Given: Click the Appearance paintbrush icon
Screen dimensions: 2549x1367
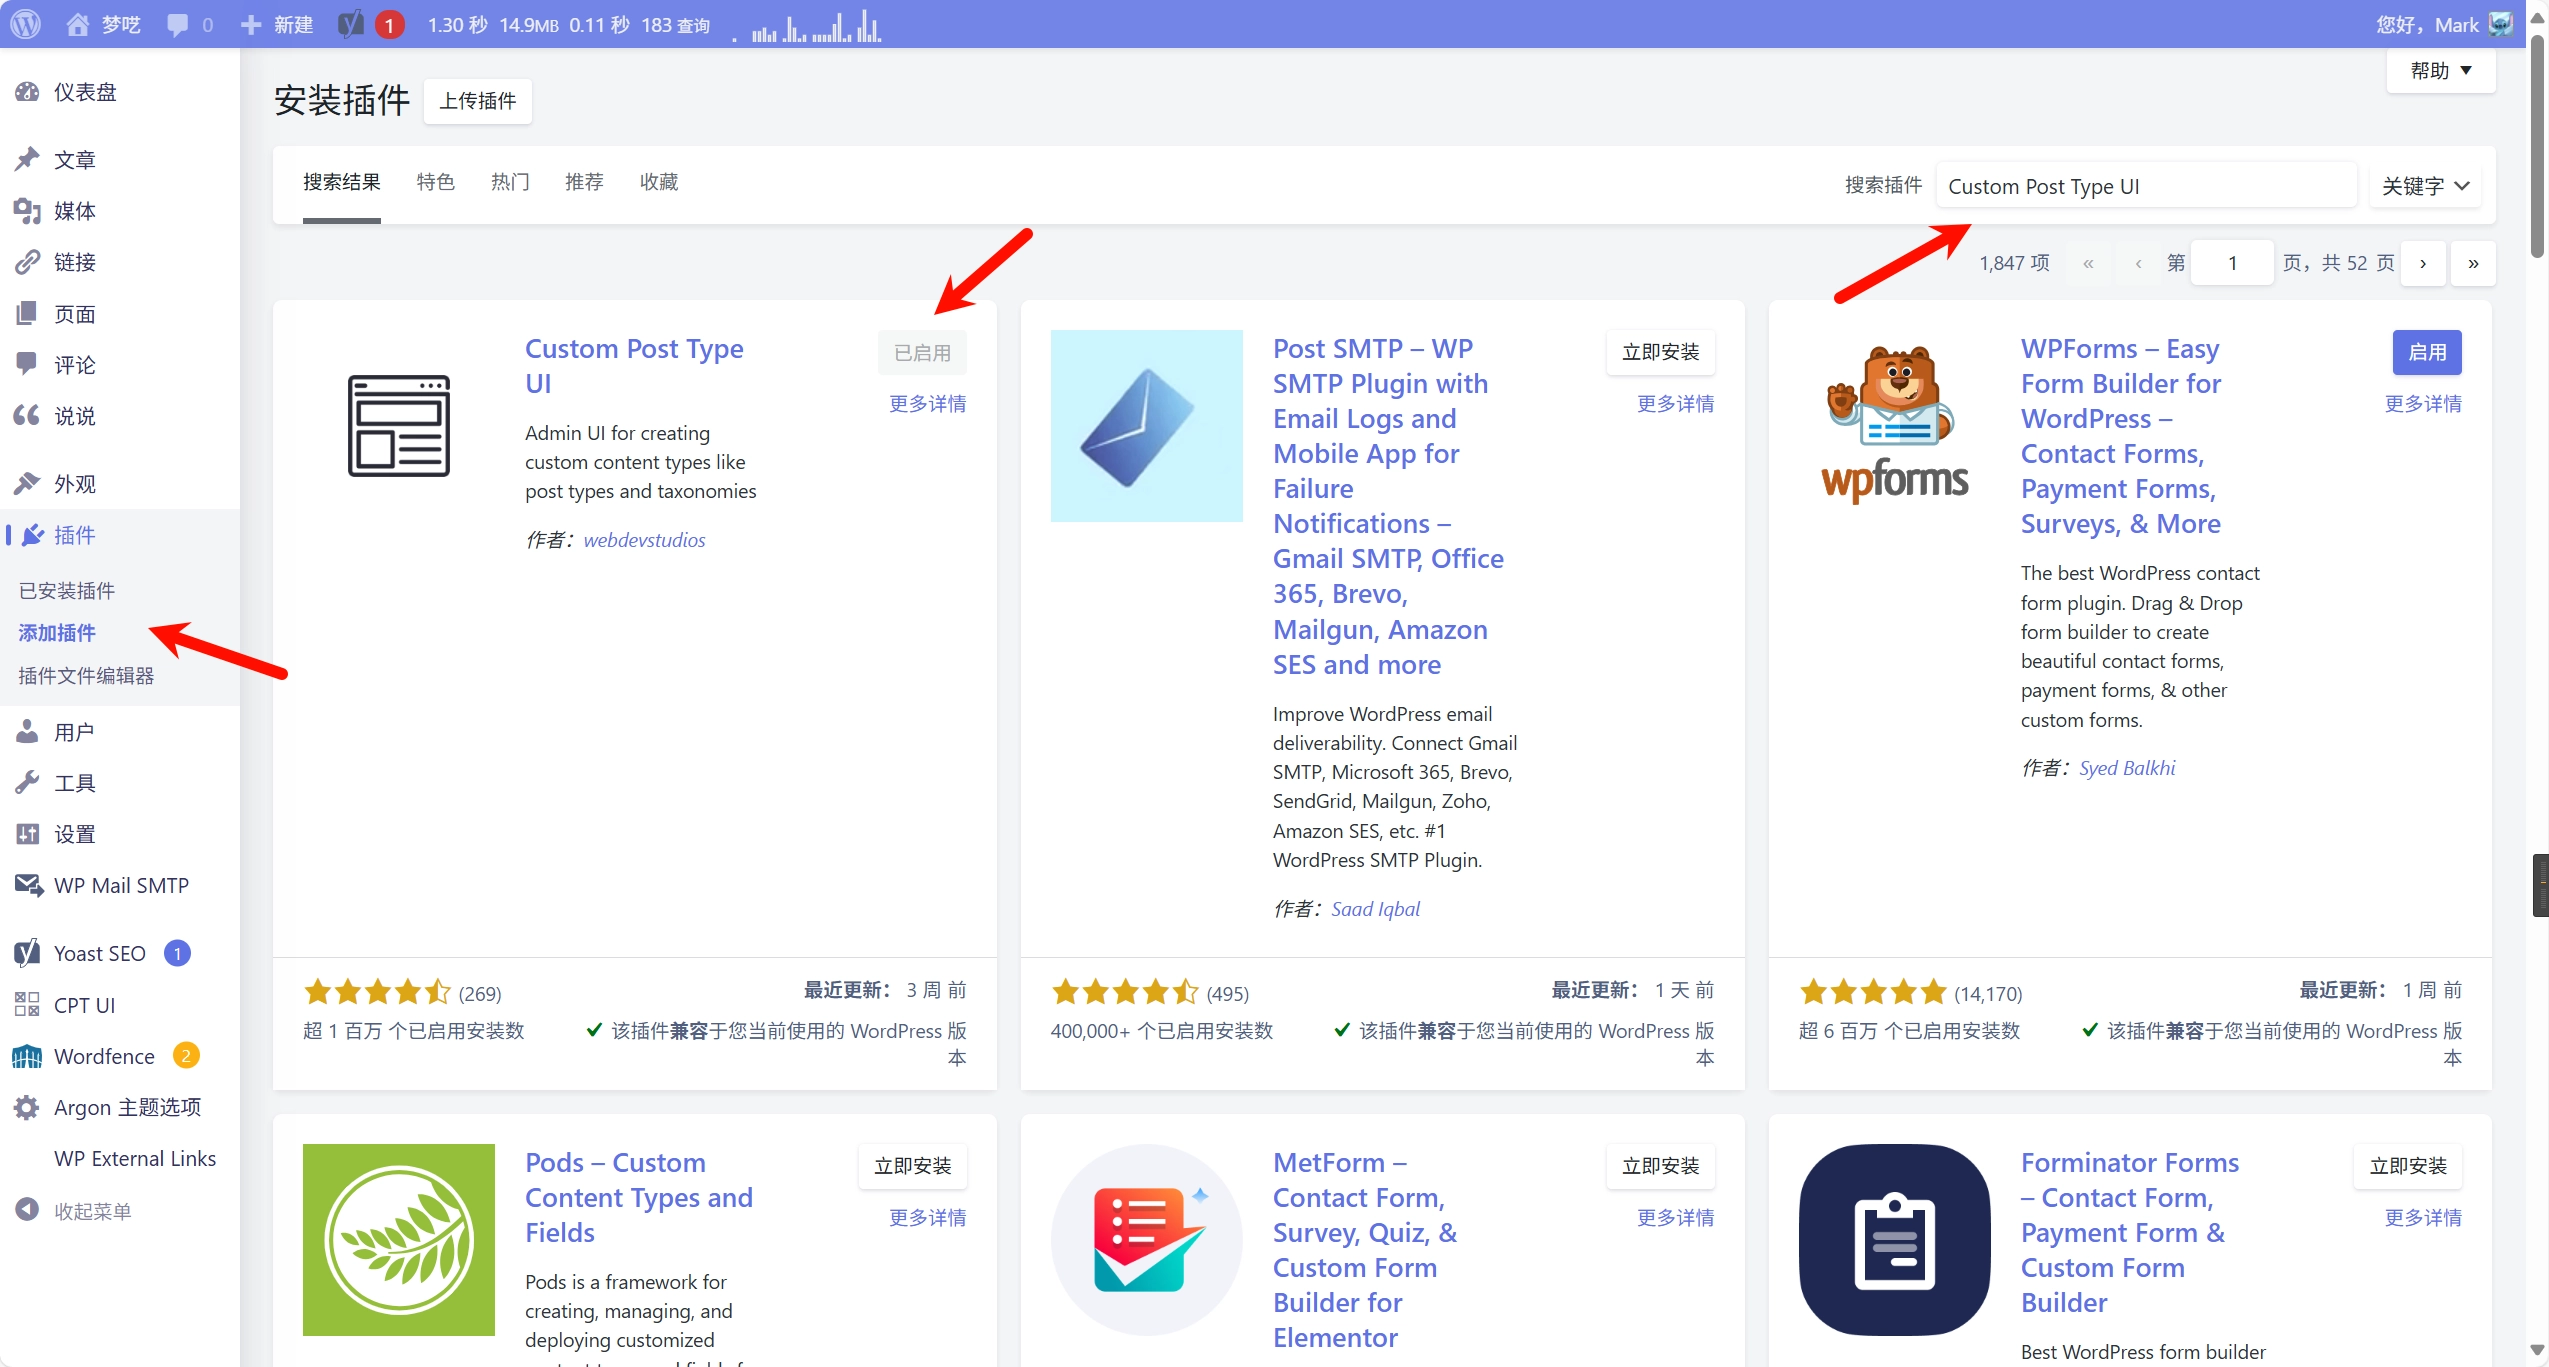Looking at the screenshot, I should point(27,484).
